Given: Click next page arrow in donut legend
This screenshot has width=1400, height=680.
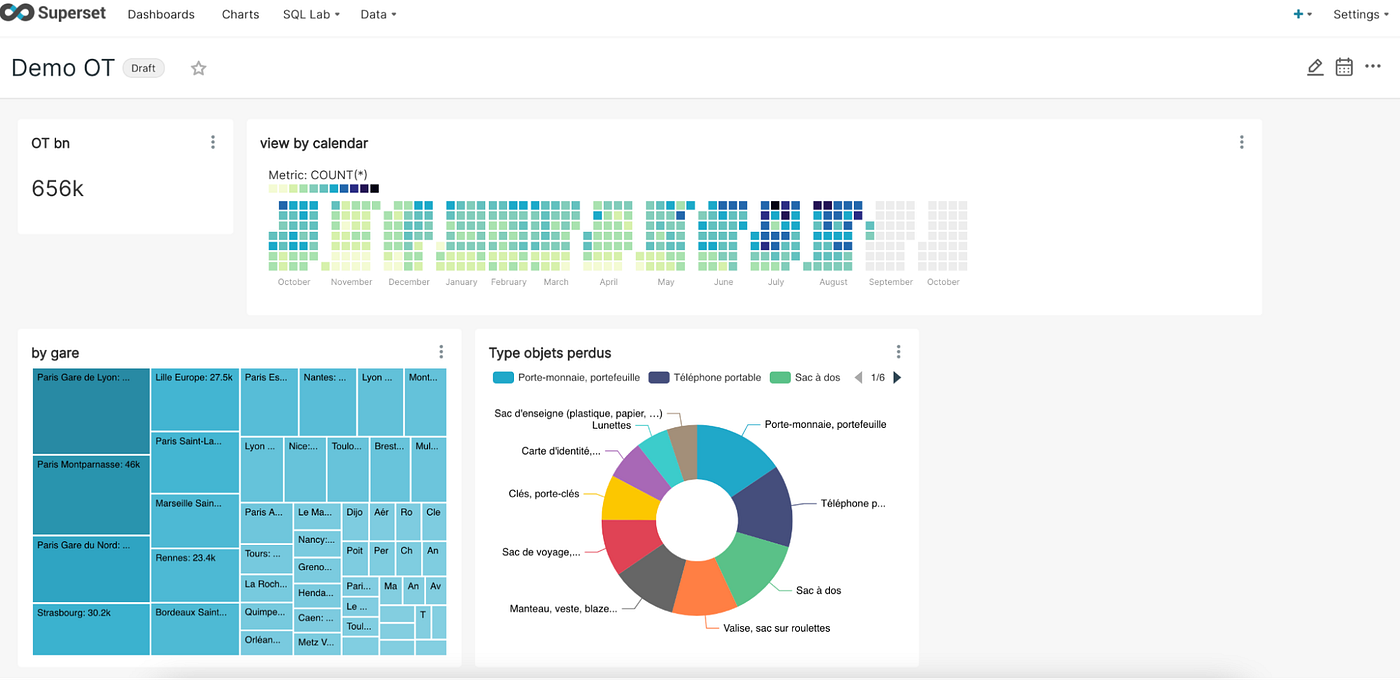Looking at the screenshot, I should click(x=897, y=377).
